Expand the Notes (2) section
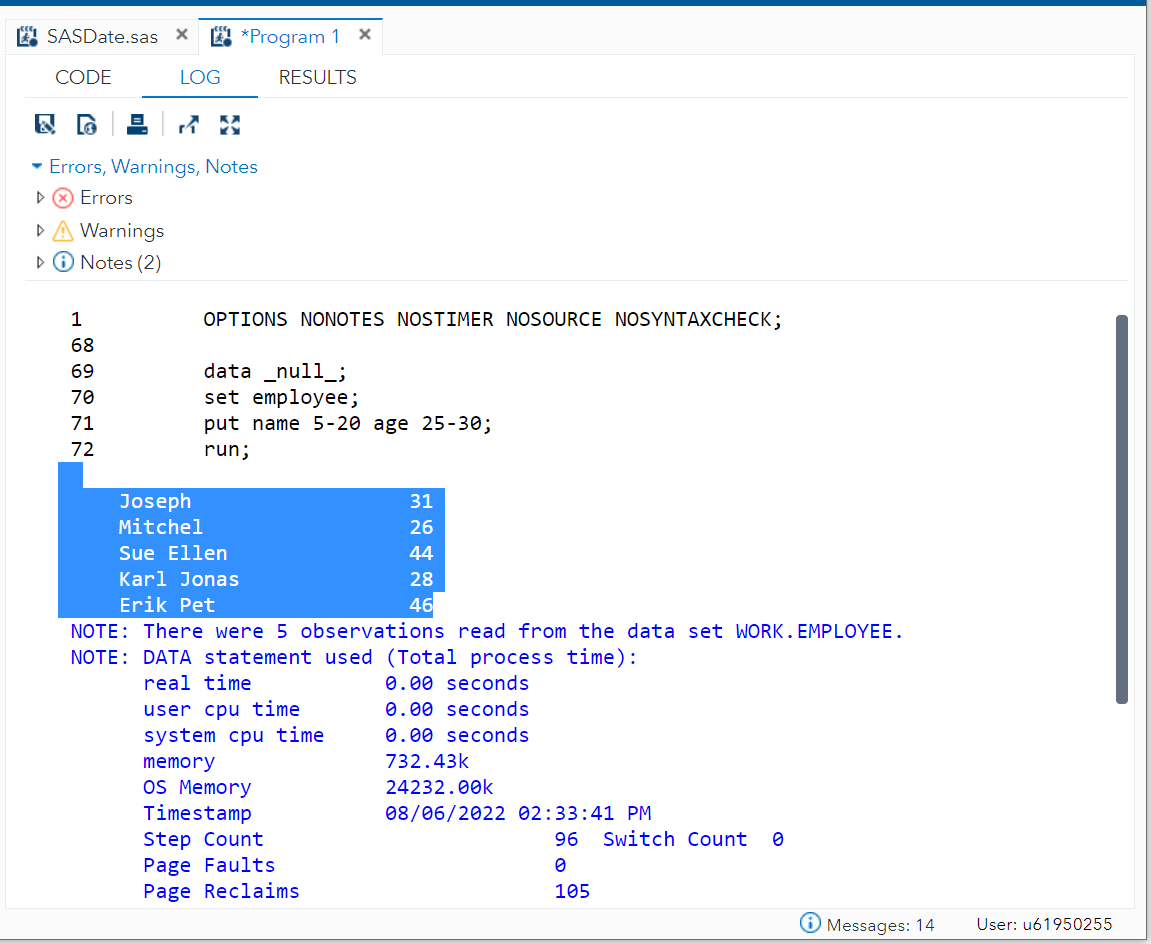The width and height of the screenshot is (1151, 944). (x=39, y=262)
